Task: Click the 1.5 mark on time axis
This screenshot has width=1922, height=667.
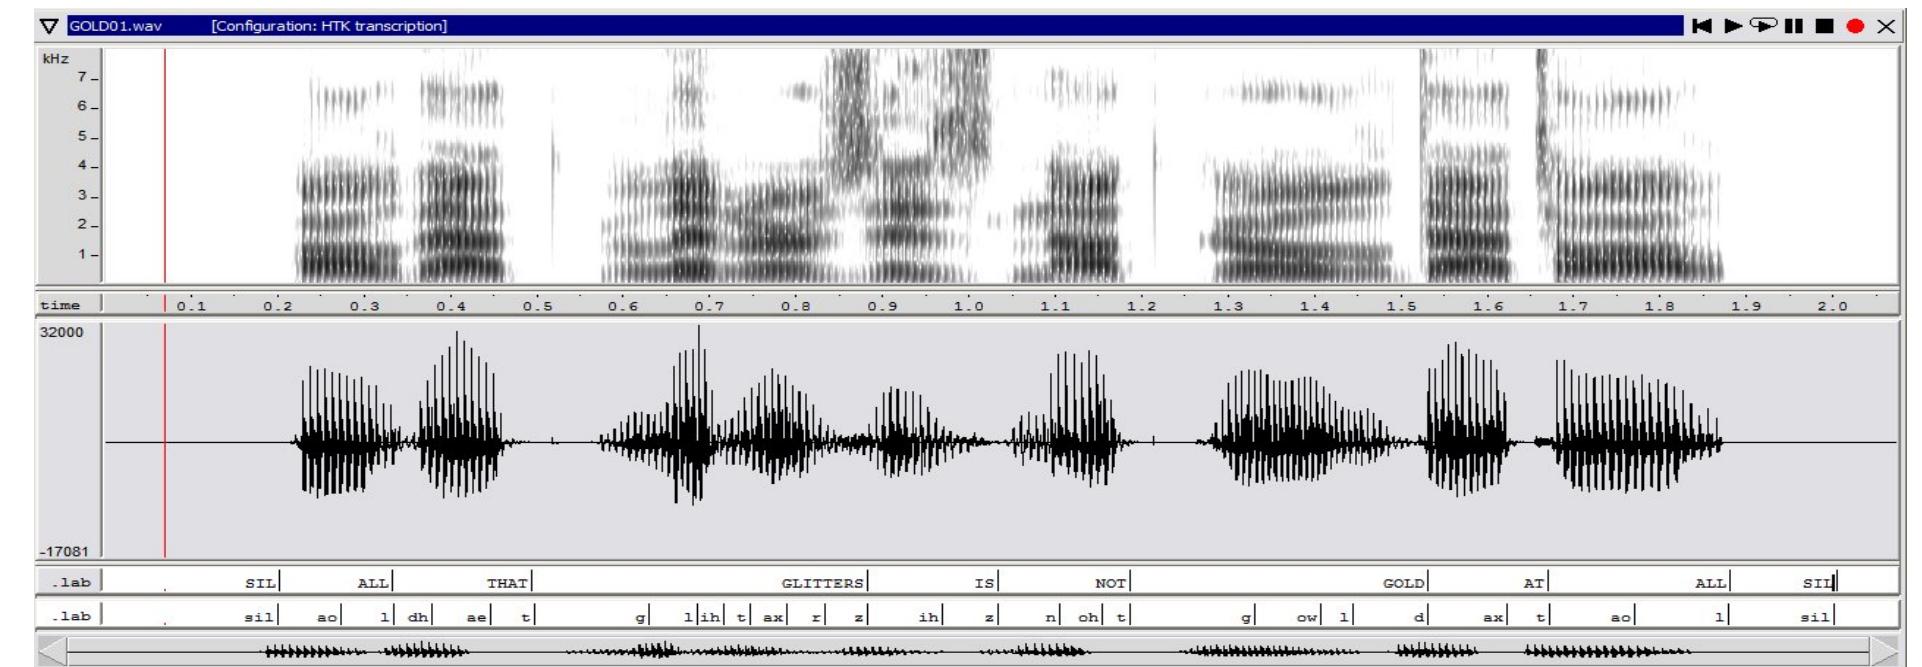Action: (1400, 307)
